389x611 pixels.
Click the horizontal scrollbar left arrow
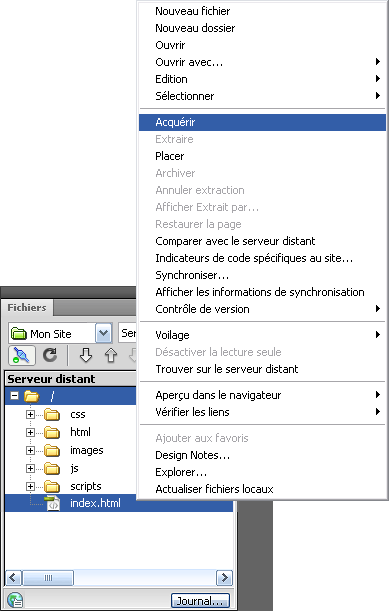pos(14,577)
